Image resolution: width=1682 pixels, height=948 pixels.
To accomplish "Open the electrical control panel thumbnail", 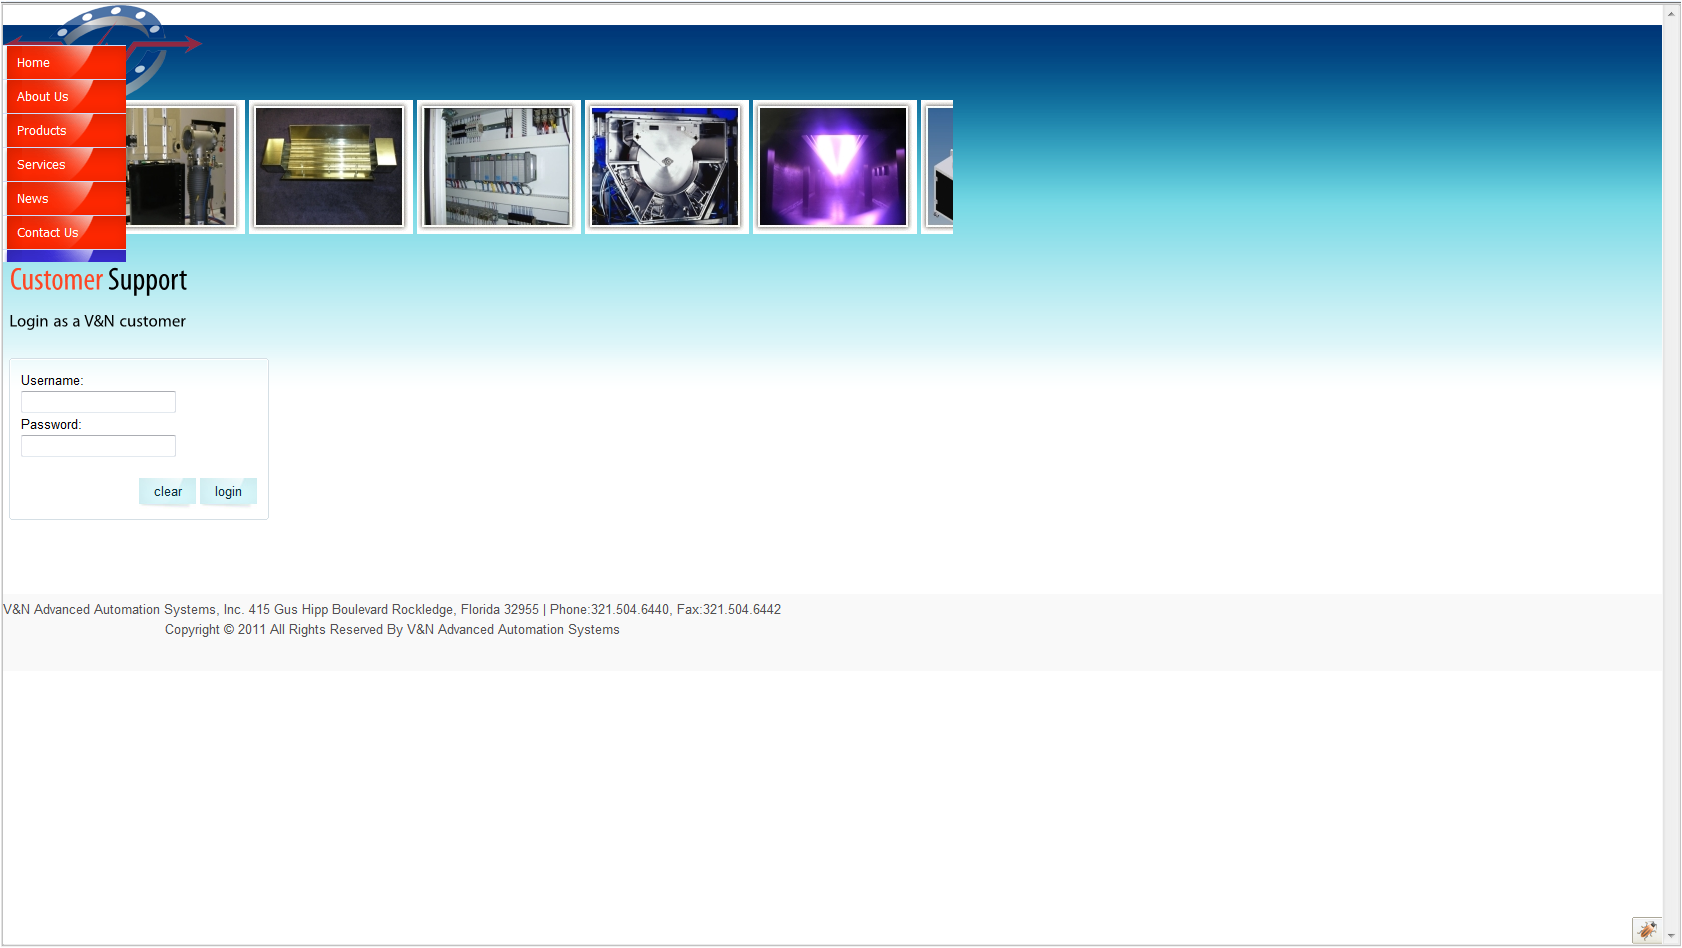I will click(498, 167).
